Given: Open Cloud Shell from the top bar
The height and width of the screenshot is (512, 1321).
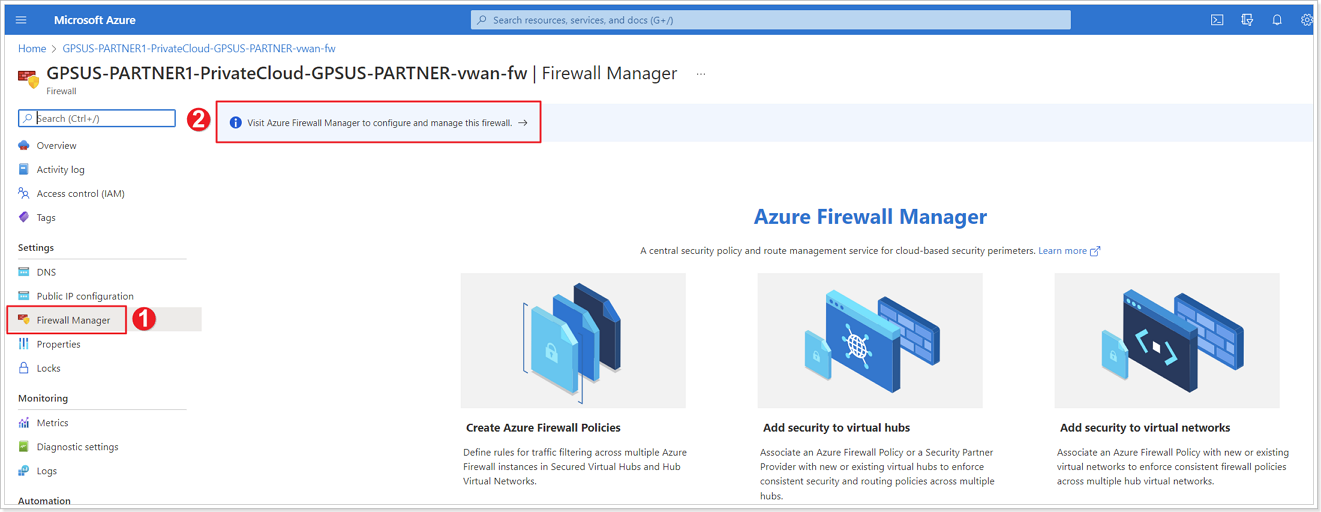Looking at the screenshot, I should pos(1217,20).
